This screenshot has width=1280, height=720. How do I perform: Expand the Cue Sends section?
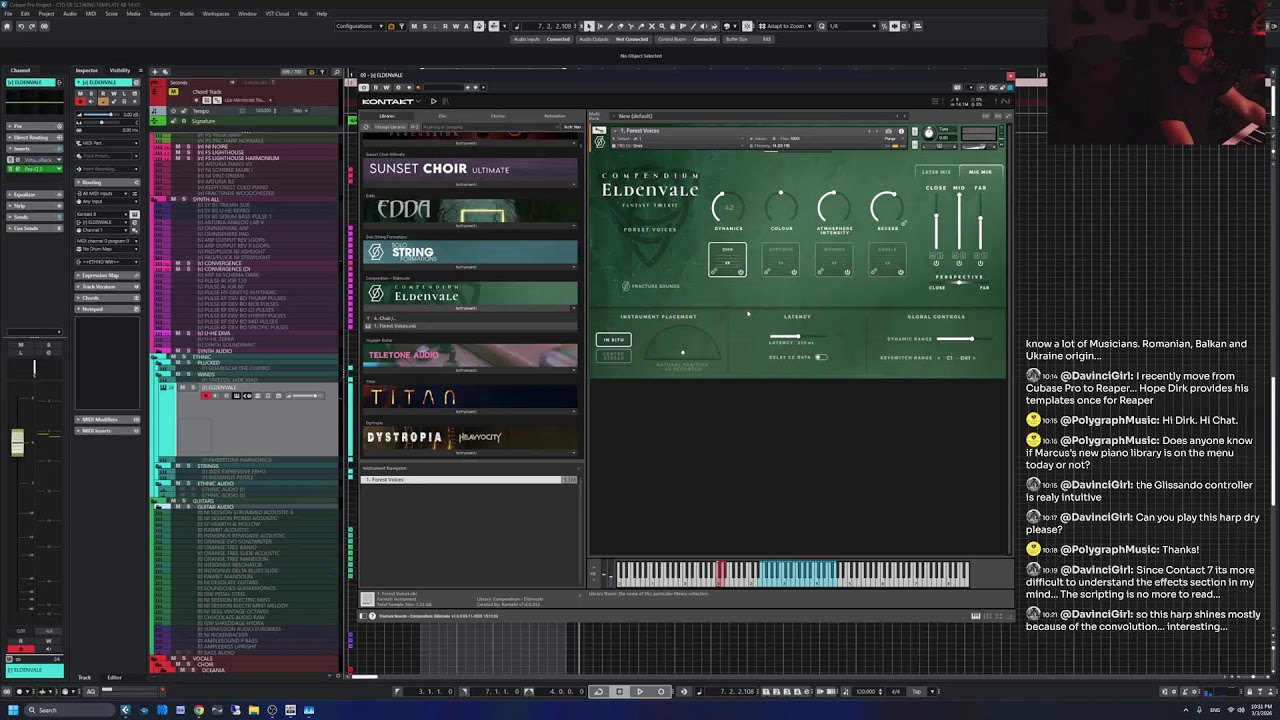34,228
